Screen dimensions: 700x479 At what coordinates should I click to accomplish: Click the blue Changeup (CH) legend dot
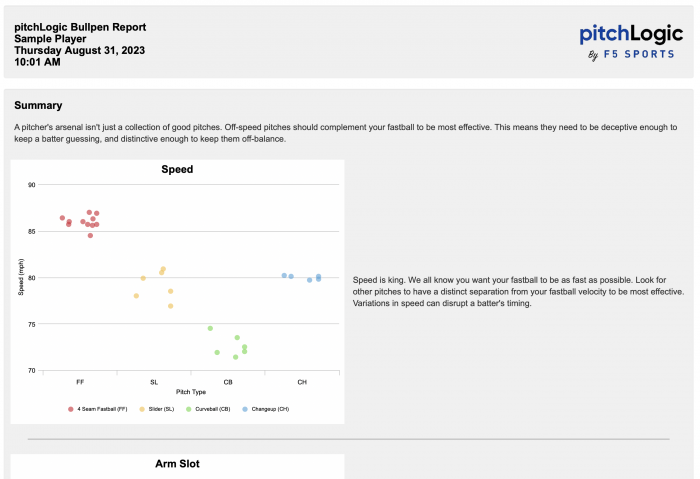click(245, 409)
